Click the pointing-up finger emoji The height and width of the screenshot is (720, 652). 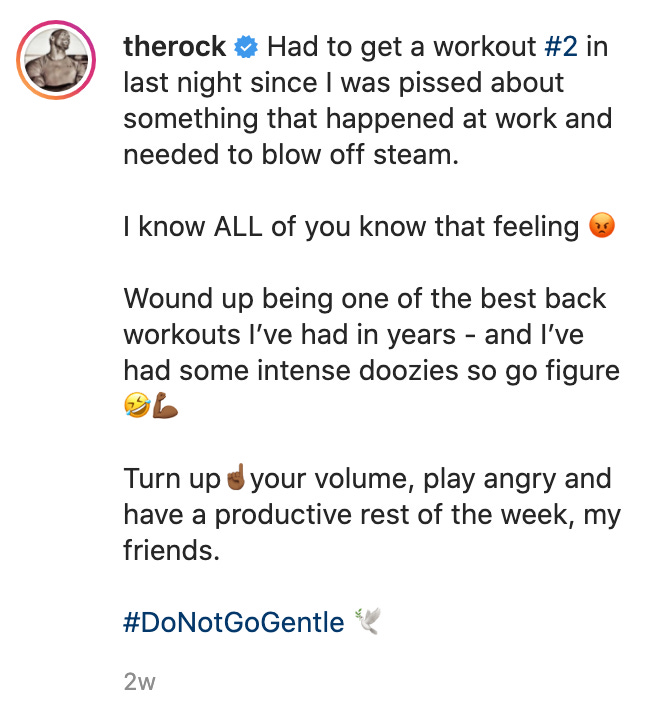pyautogui.click(x=236, y=479)
